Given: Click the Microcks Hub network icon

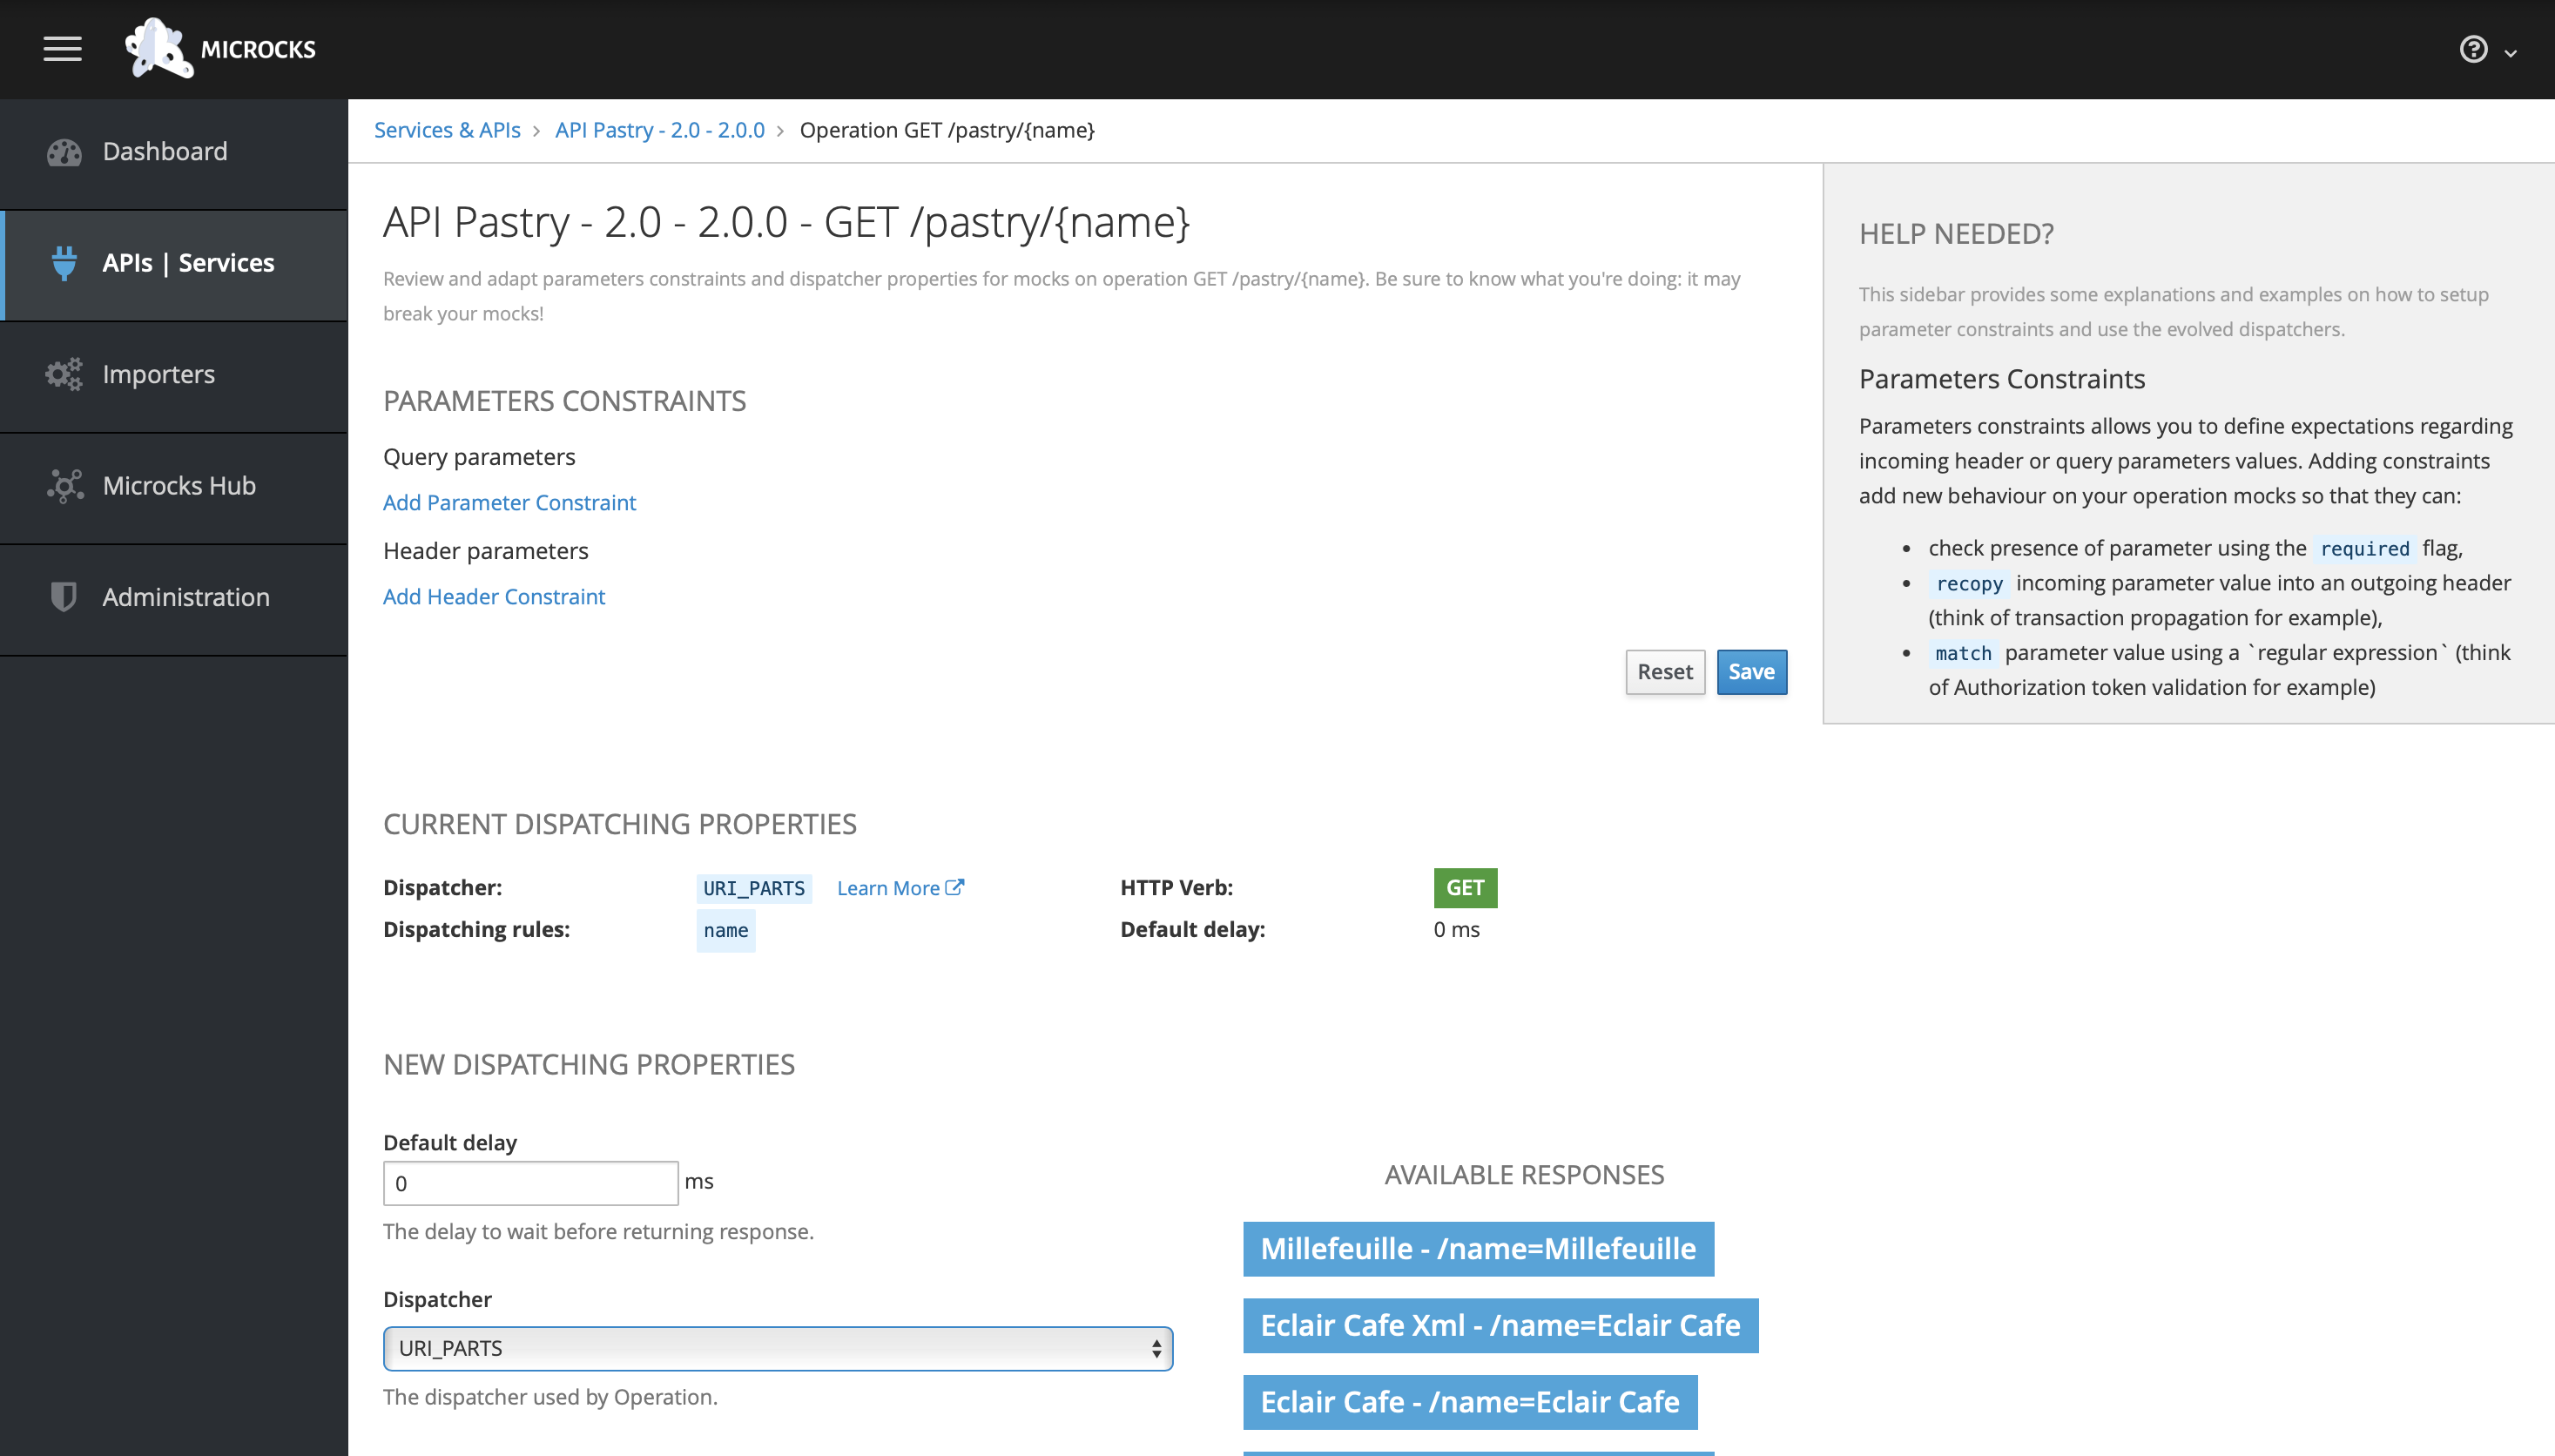Looking at the screenshot, I should pos(64,486).
